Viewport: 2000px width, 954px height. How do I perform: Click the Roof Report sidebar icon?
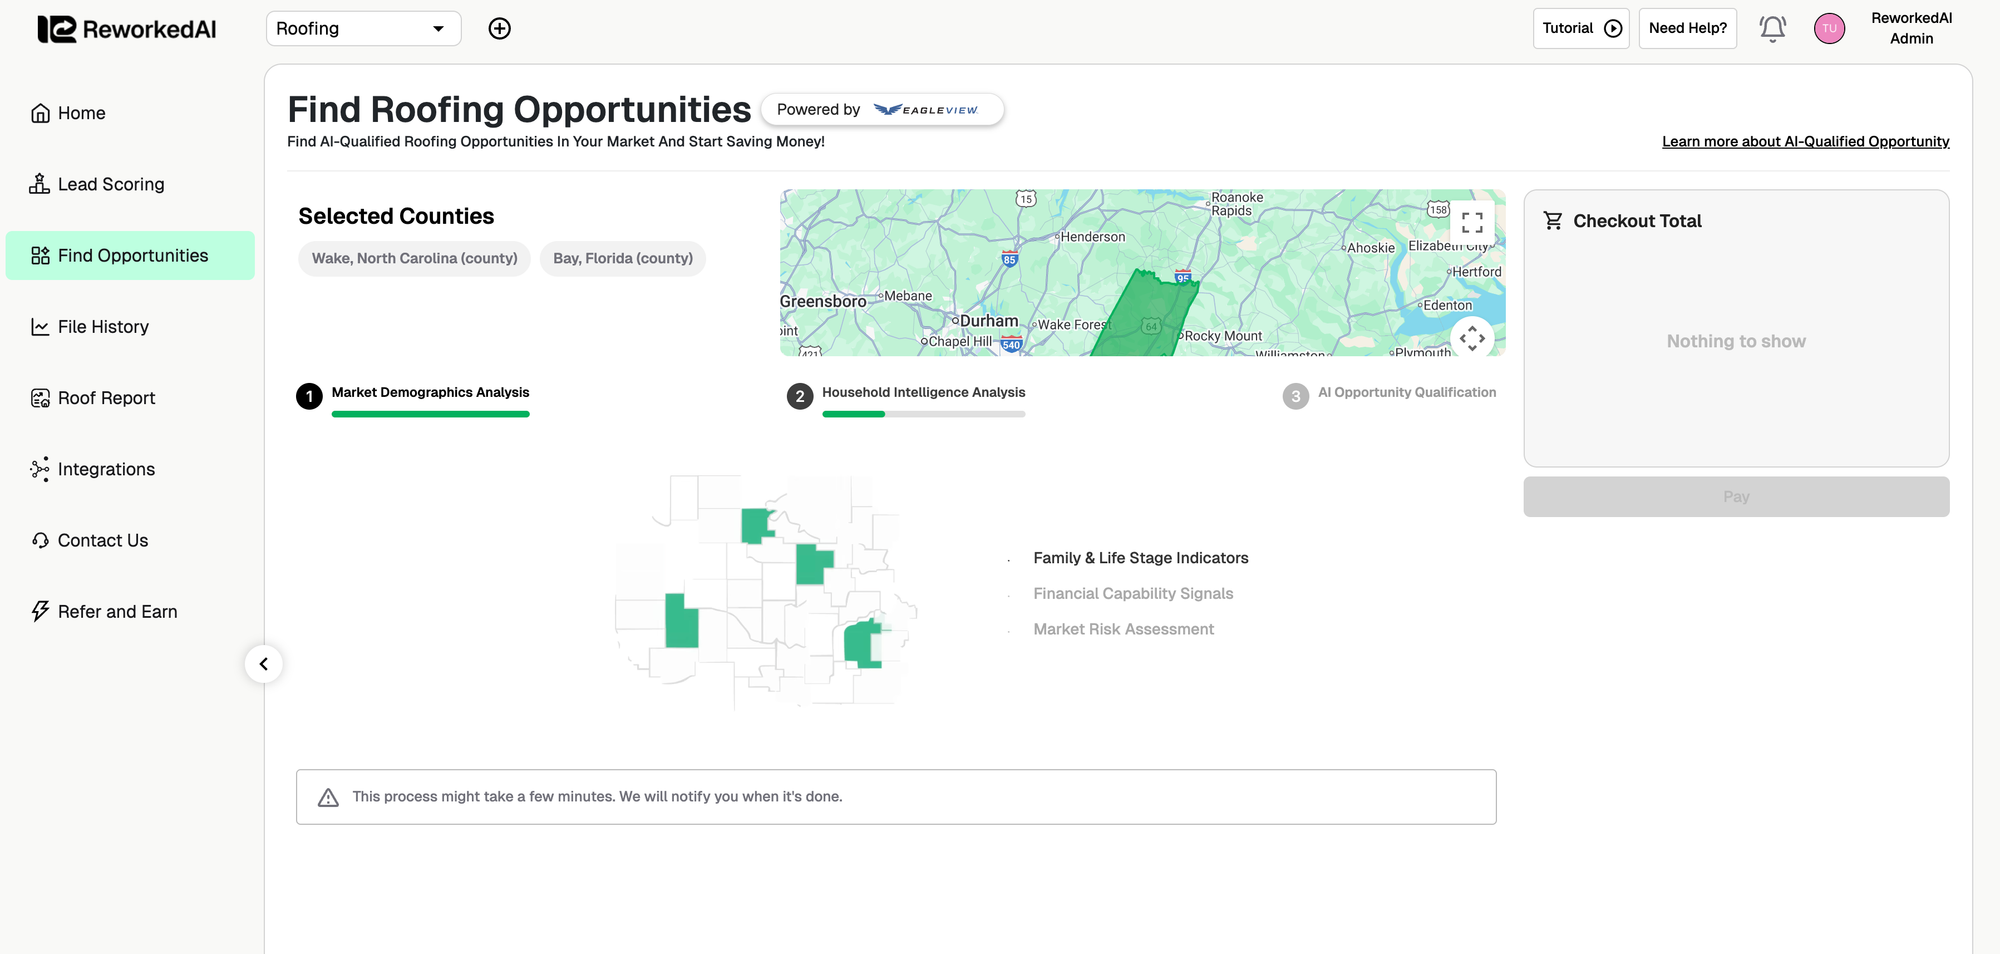point(40,398)
